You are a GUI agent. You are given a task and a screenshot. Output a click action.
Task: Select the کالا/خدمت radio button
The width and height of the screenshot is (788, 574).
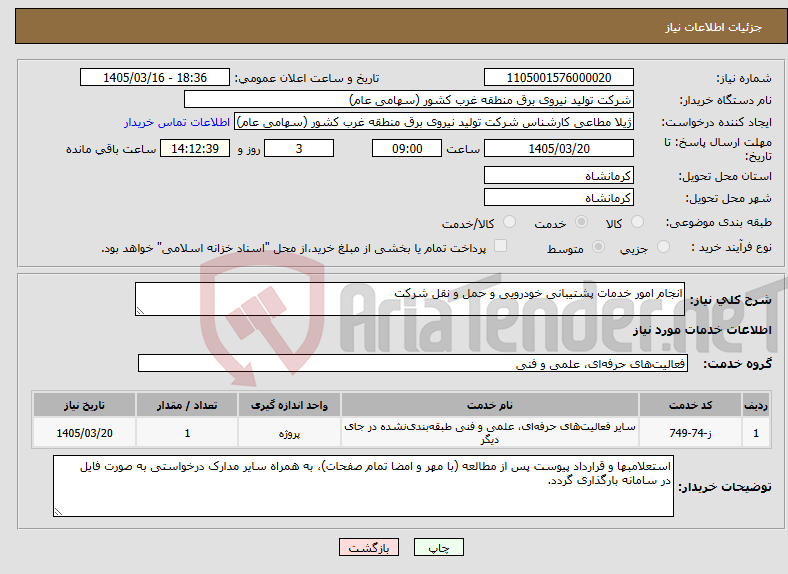[509, 222]
